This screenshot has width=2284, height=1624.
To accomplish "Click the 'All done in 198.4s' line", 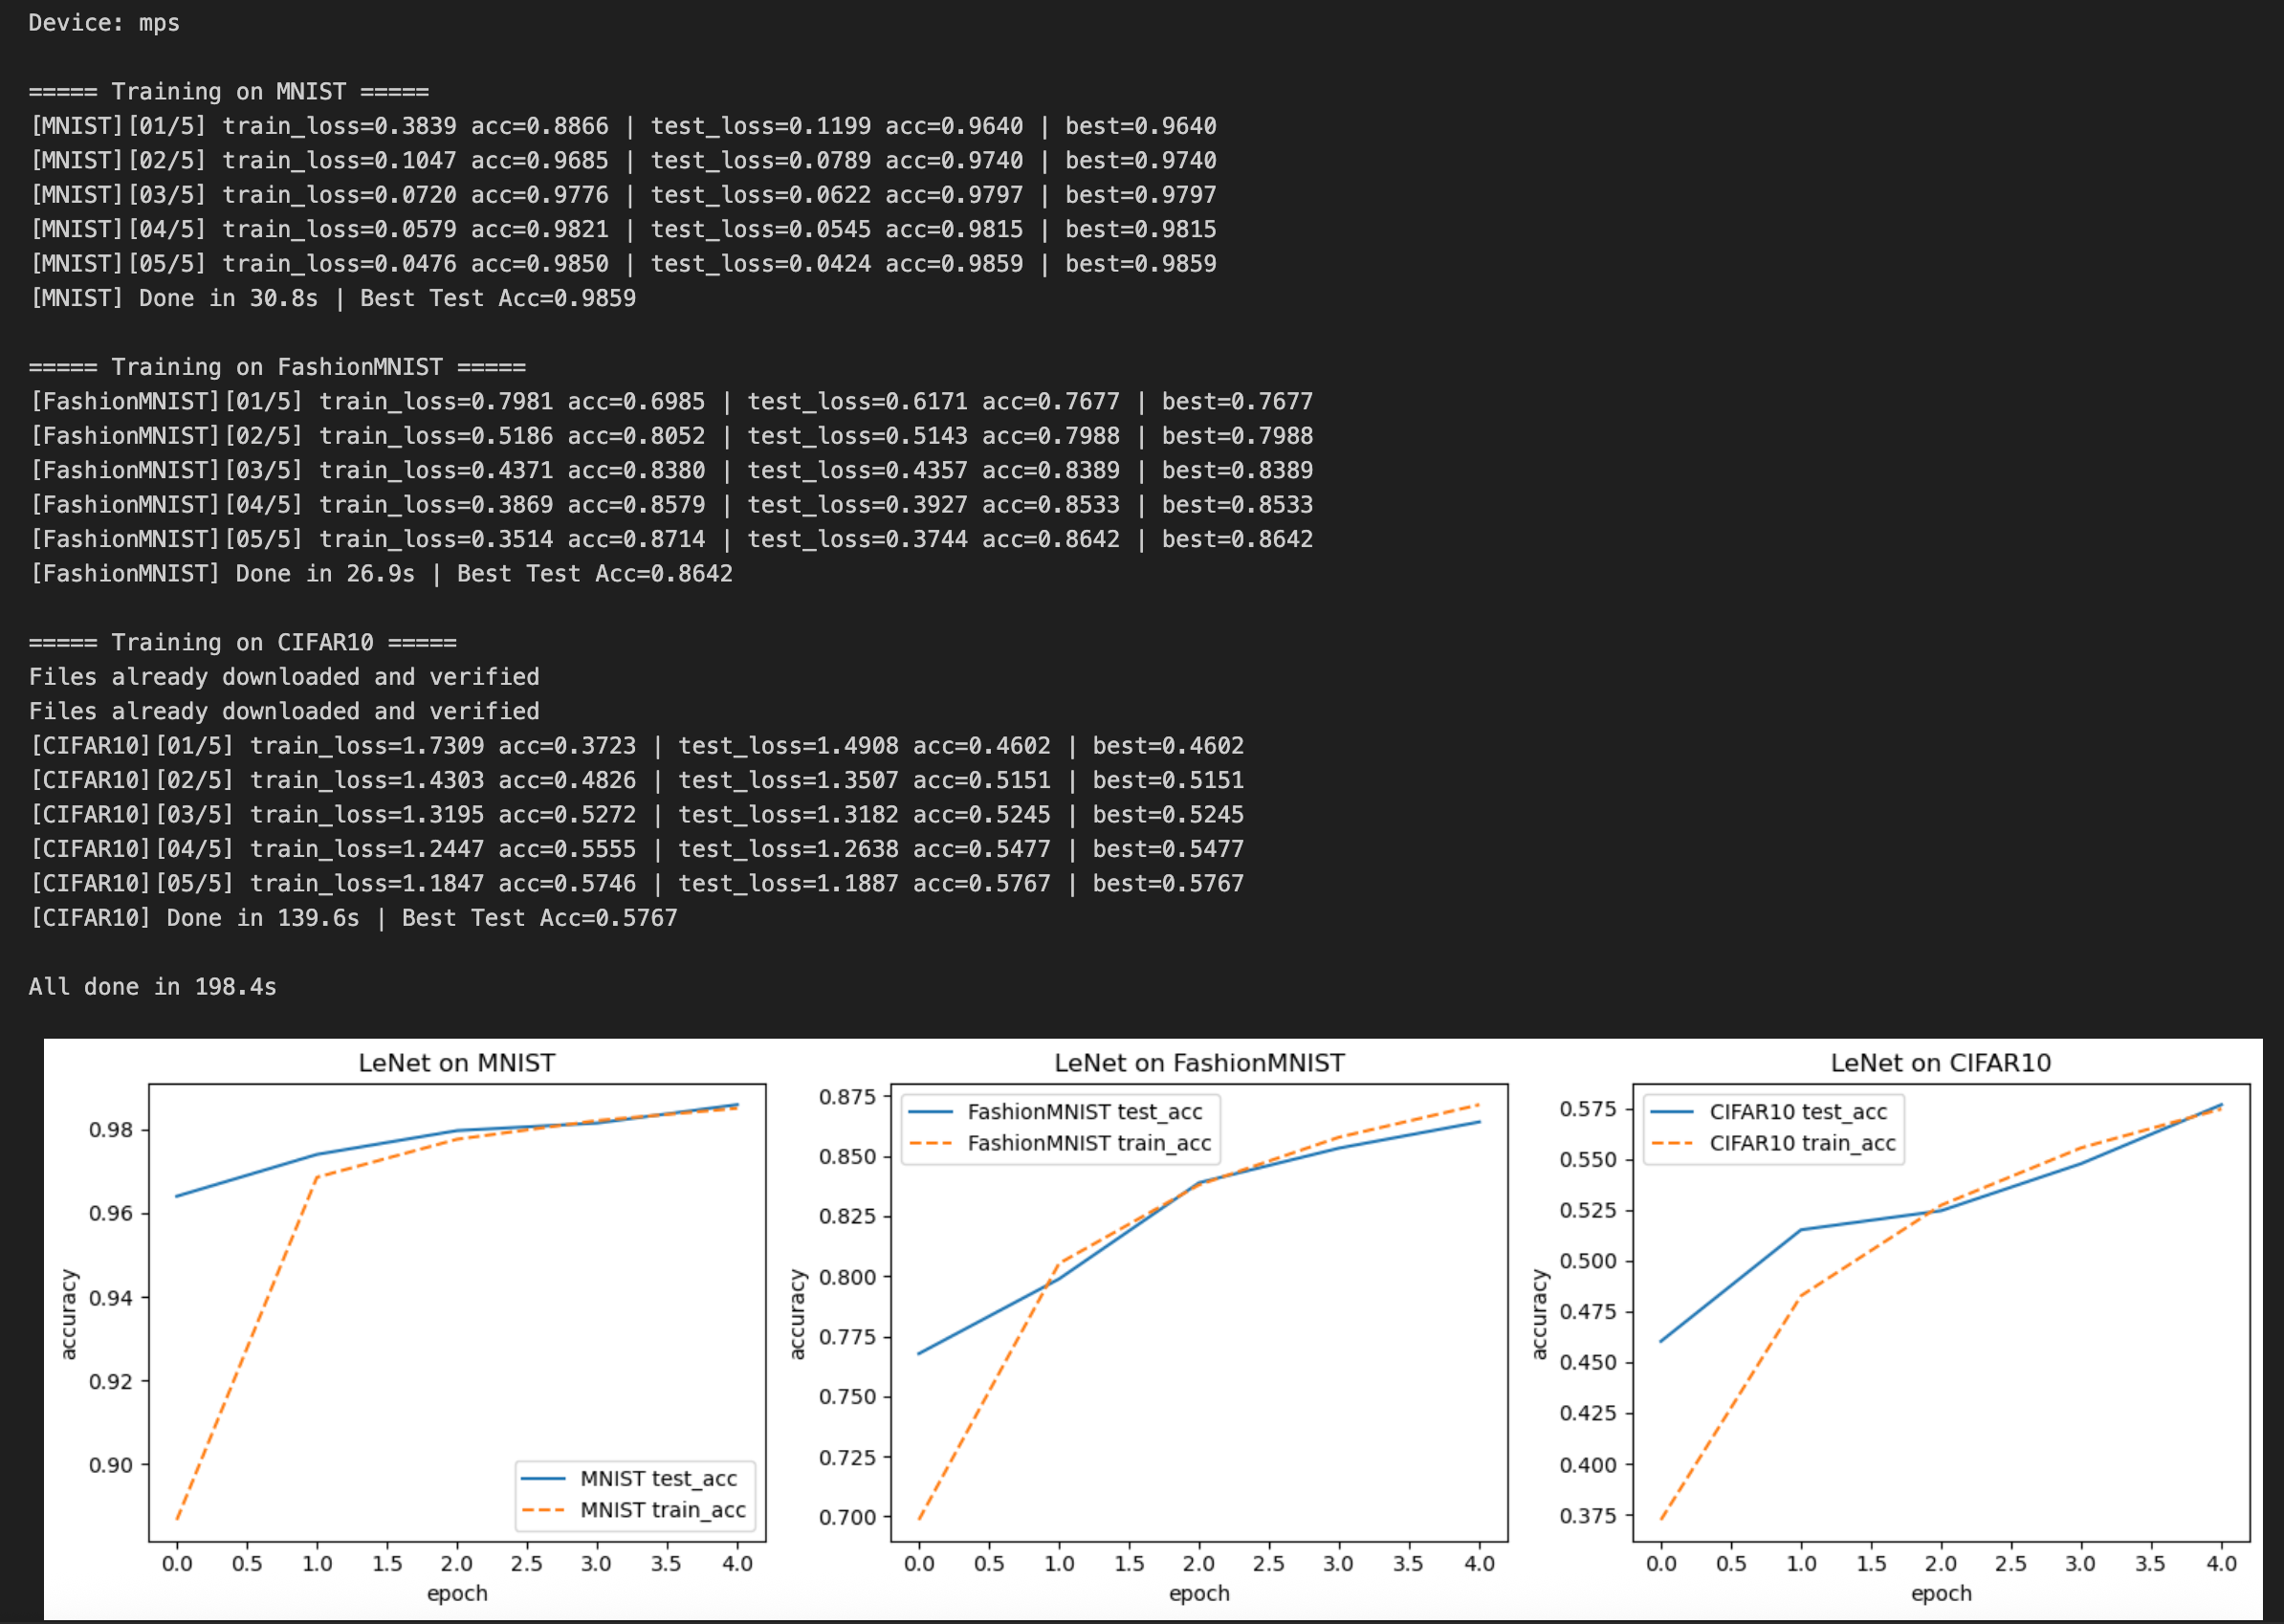I will (x=153, y=987).
